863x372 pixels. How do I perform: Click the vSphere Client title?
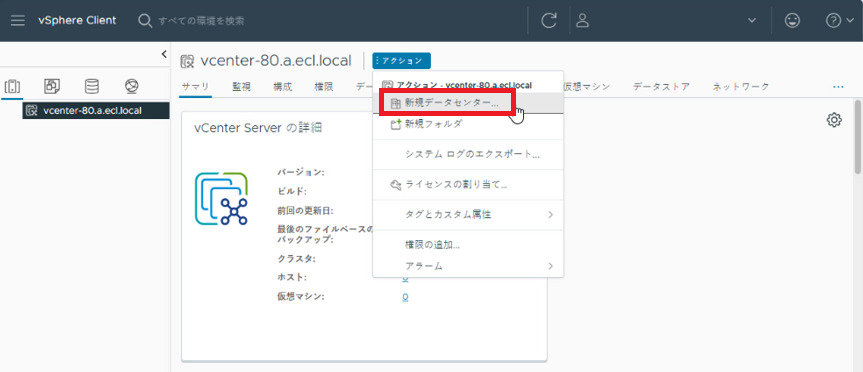click(x=77, y=20)
